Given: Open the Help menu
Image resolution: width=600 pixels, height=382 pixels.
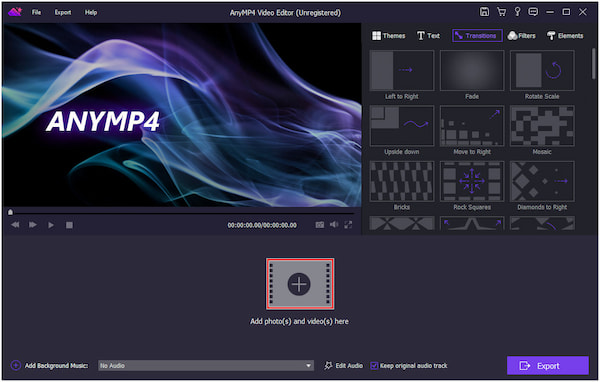Looking at the screenshot, I should tap(91, 12).
